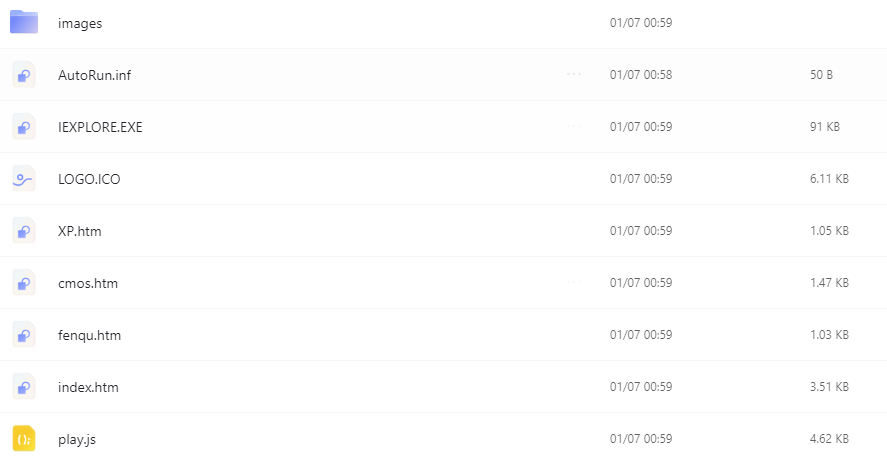Select the fenqu.htm file name
Screen dimensions: 887x464
[x=89, y=335]
